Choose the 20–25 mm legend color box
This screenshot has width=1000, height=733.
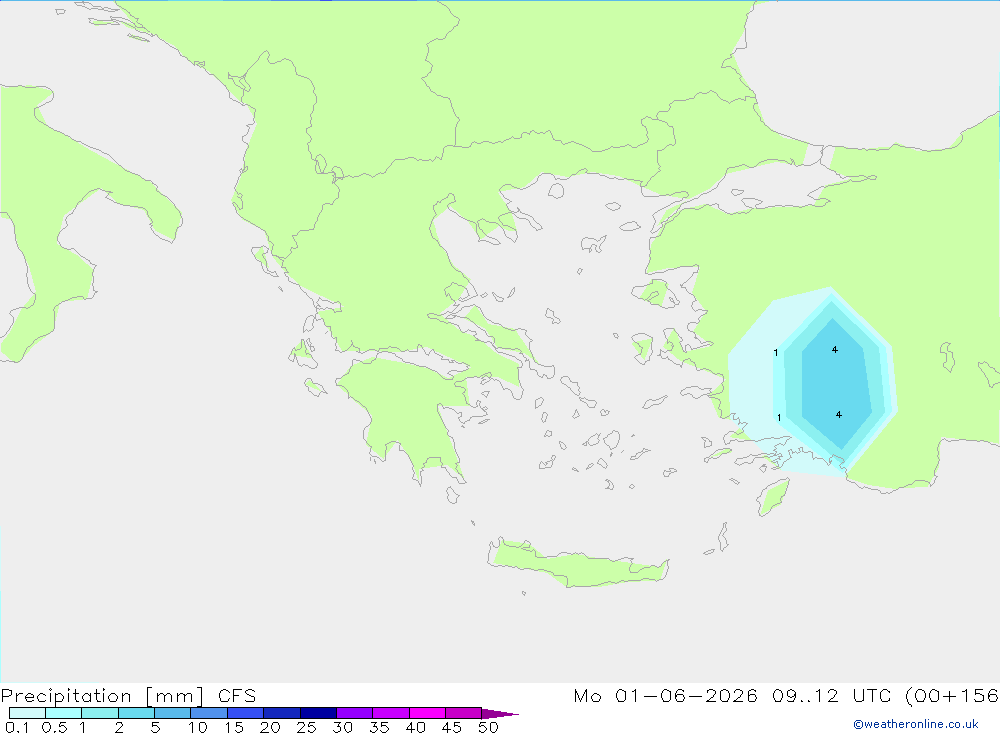pos(282,713)
